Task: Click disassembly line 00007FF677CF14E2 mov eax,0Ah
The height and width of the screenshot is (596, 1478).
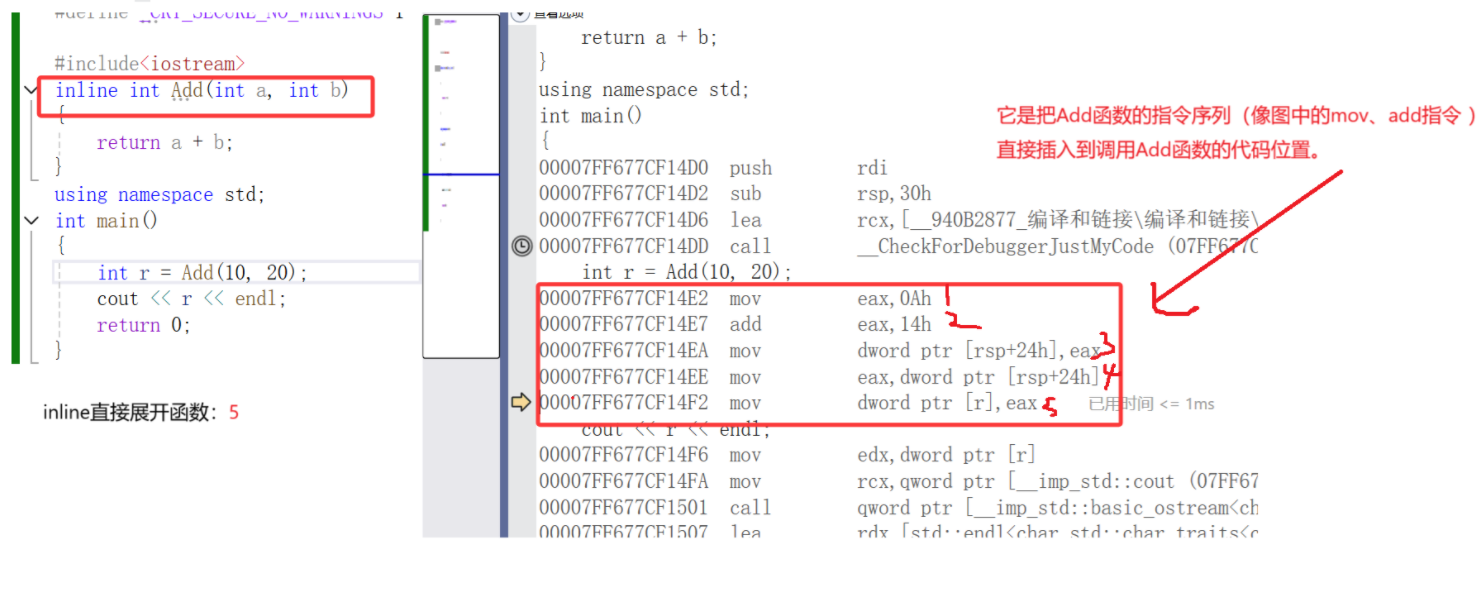Action: (x=735, y=298)
